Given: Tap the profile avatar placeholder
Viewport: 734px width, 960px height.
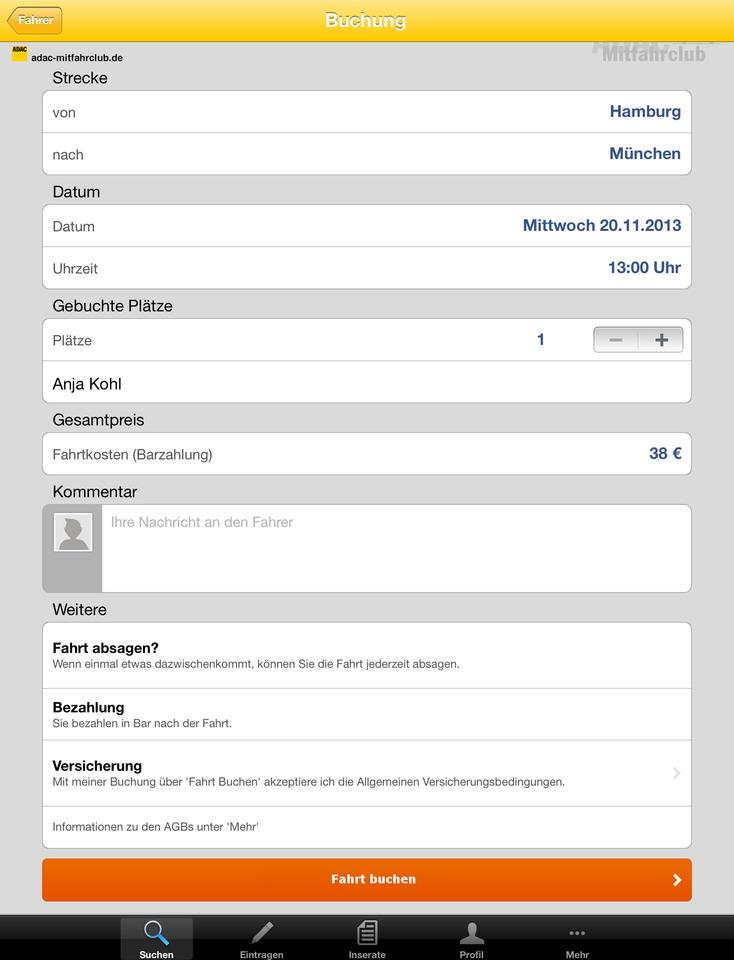Looking at the screenshot, I should pyautogui.click(x=73, y=532).
